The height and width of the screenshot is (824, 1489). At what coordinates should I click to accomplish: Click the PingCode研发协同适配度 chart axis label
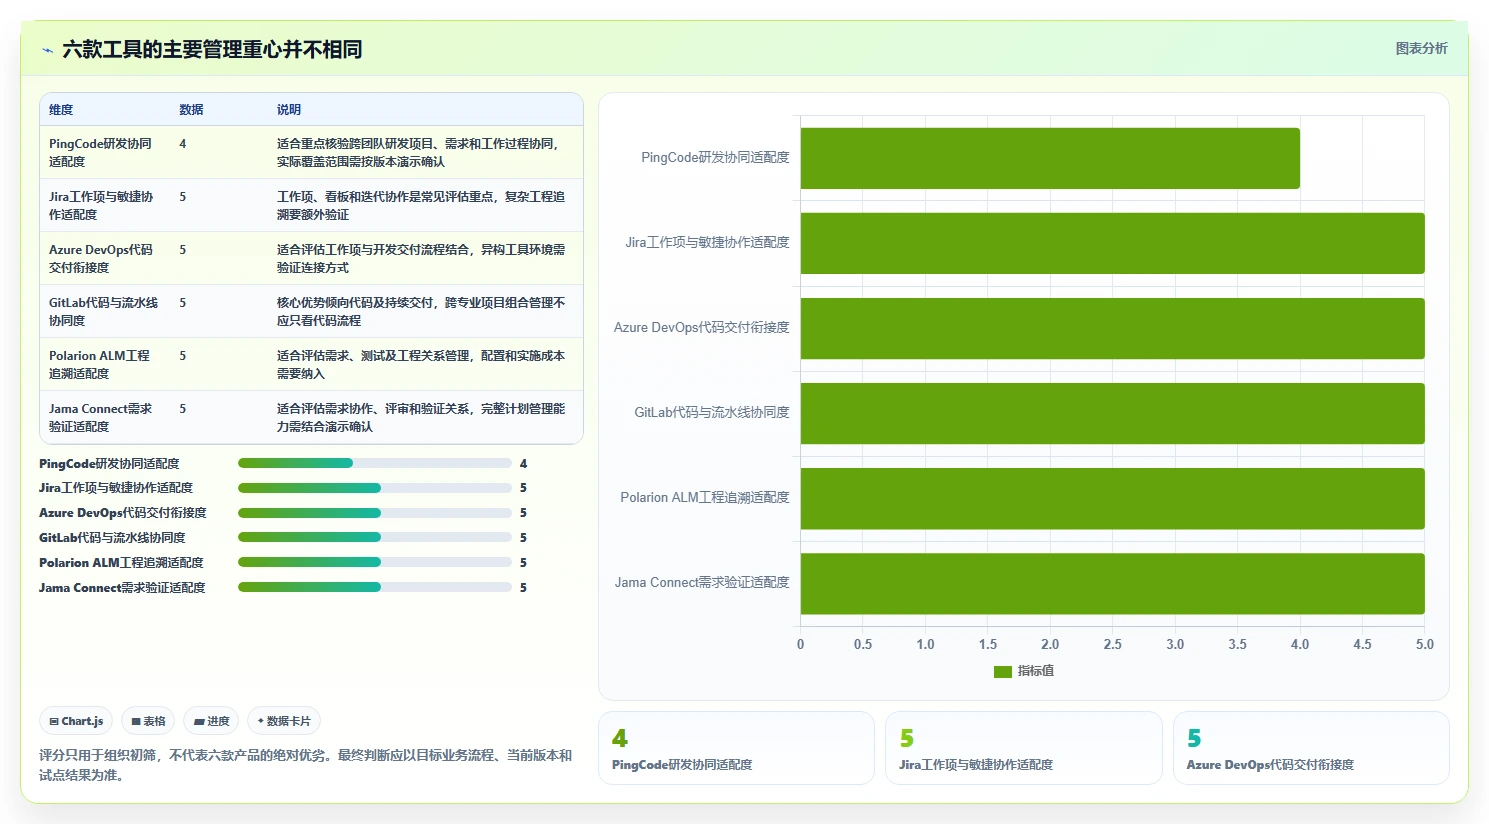pos(715,158)
